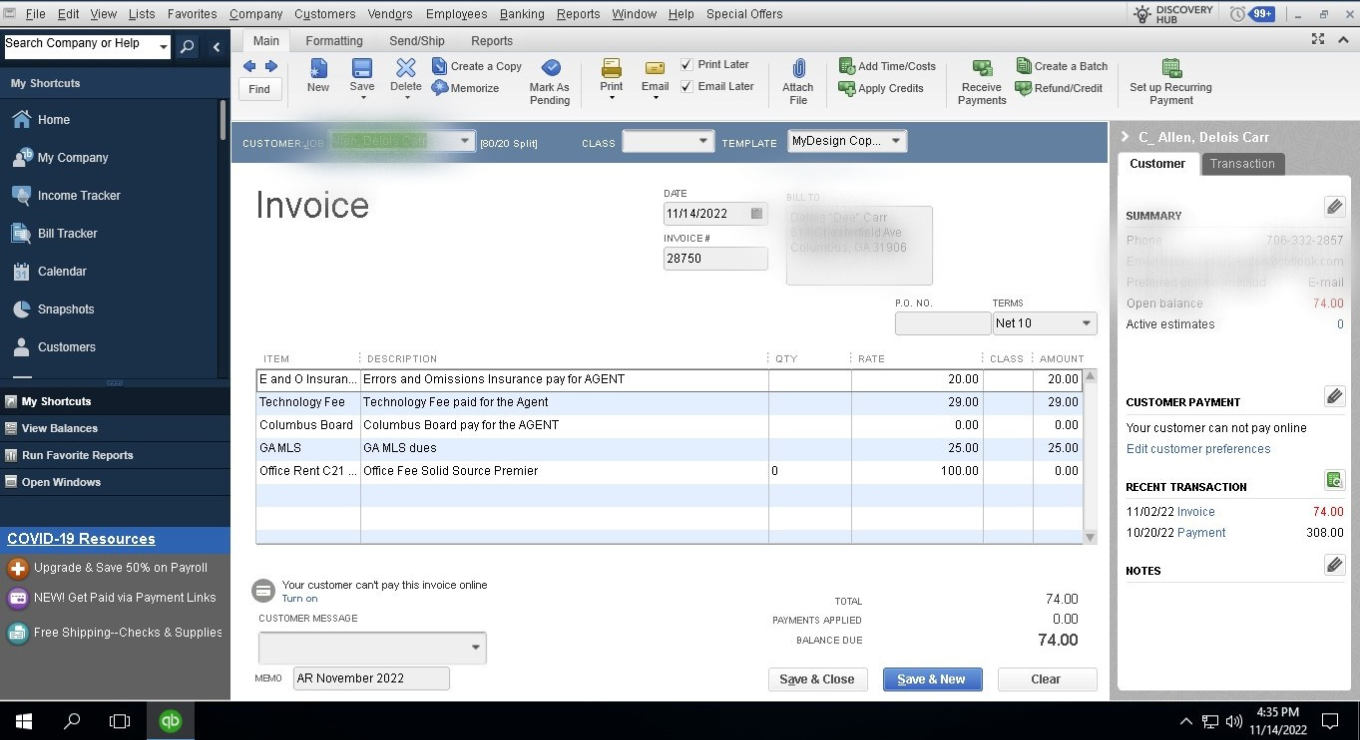Click the Email envelope icon
The image size is (1360, 740).
click(x=655, y=68)
